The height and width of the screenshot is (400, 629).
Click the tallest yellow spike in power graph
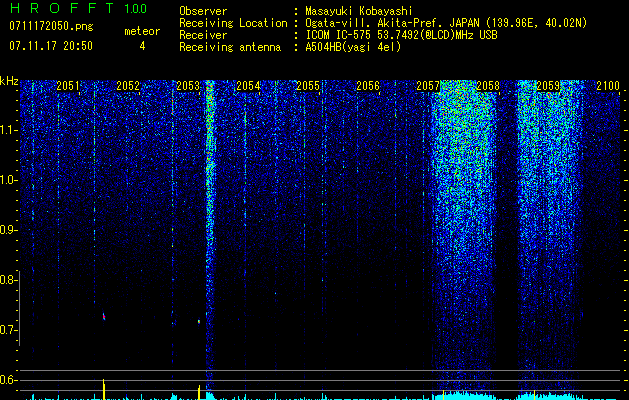tap(103, 389)
